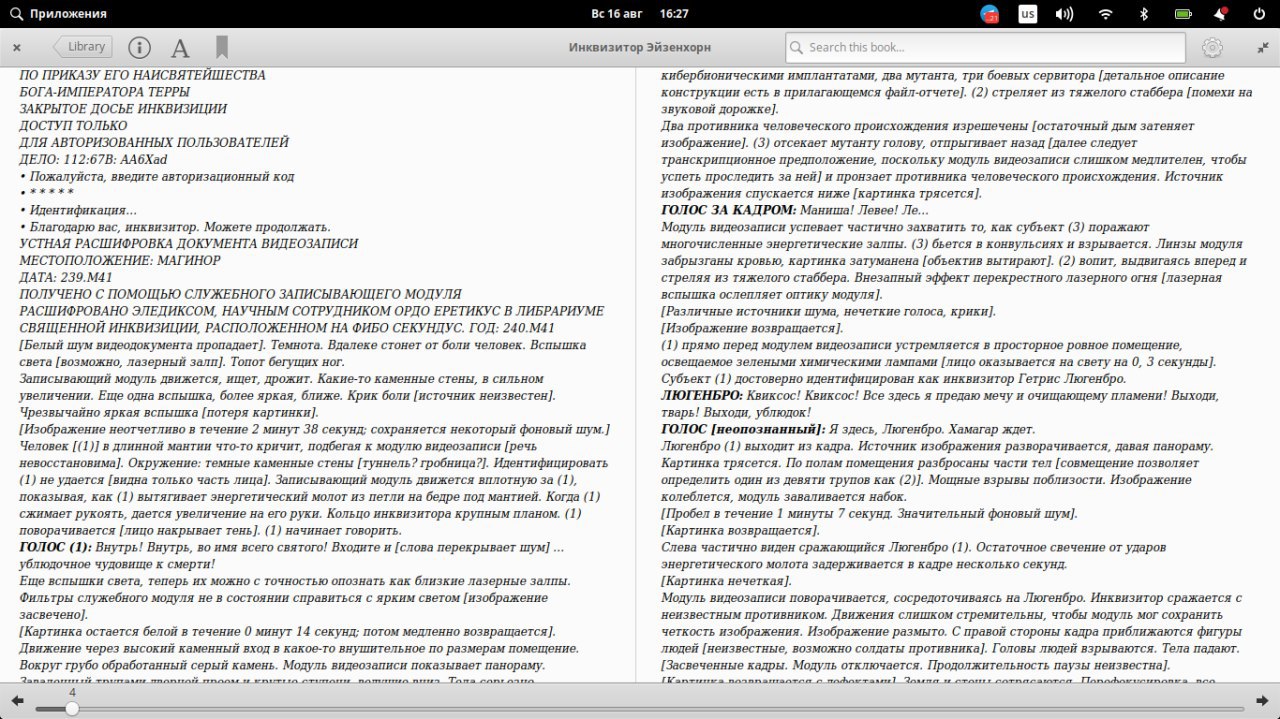Open the session power menu icon
This screenshot has width=1280, height=719.
[1259, 14]
